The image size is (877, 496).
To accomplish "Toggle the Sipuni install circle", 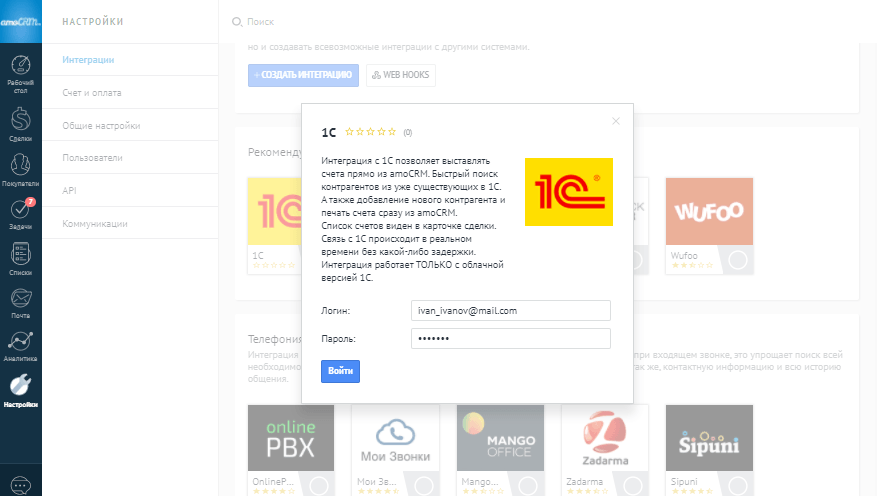I will point(738,486).
